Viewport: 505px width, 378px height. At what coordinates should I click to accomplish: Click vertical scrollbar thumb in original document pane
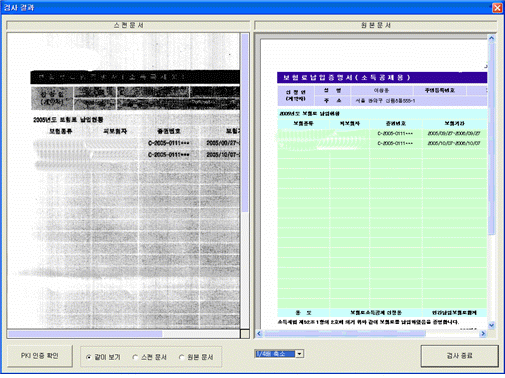[491, 138]
